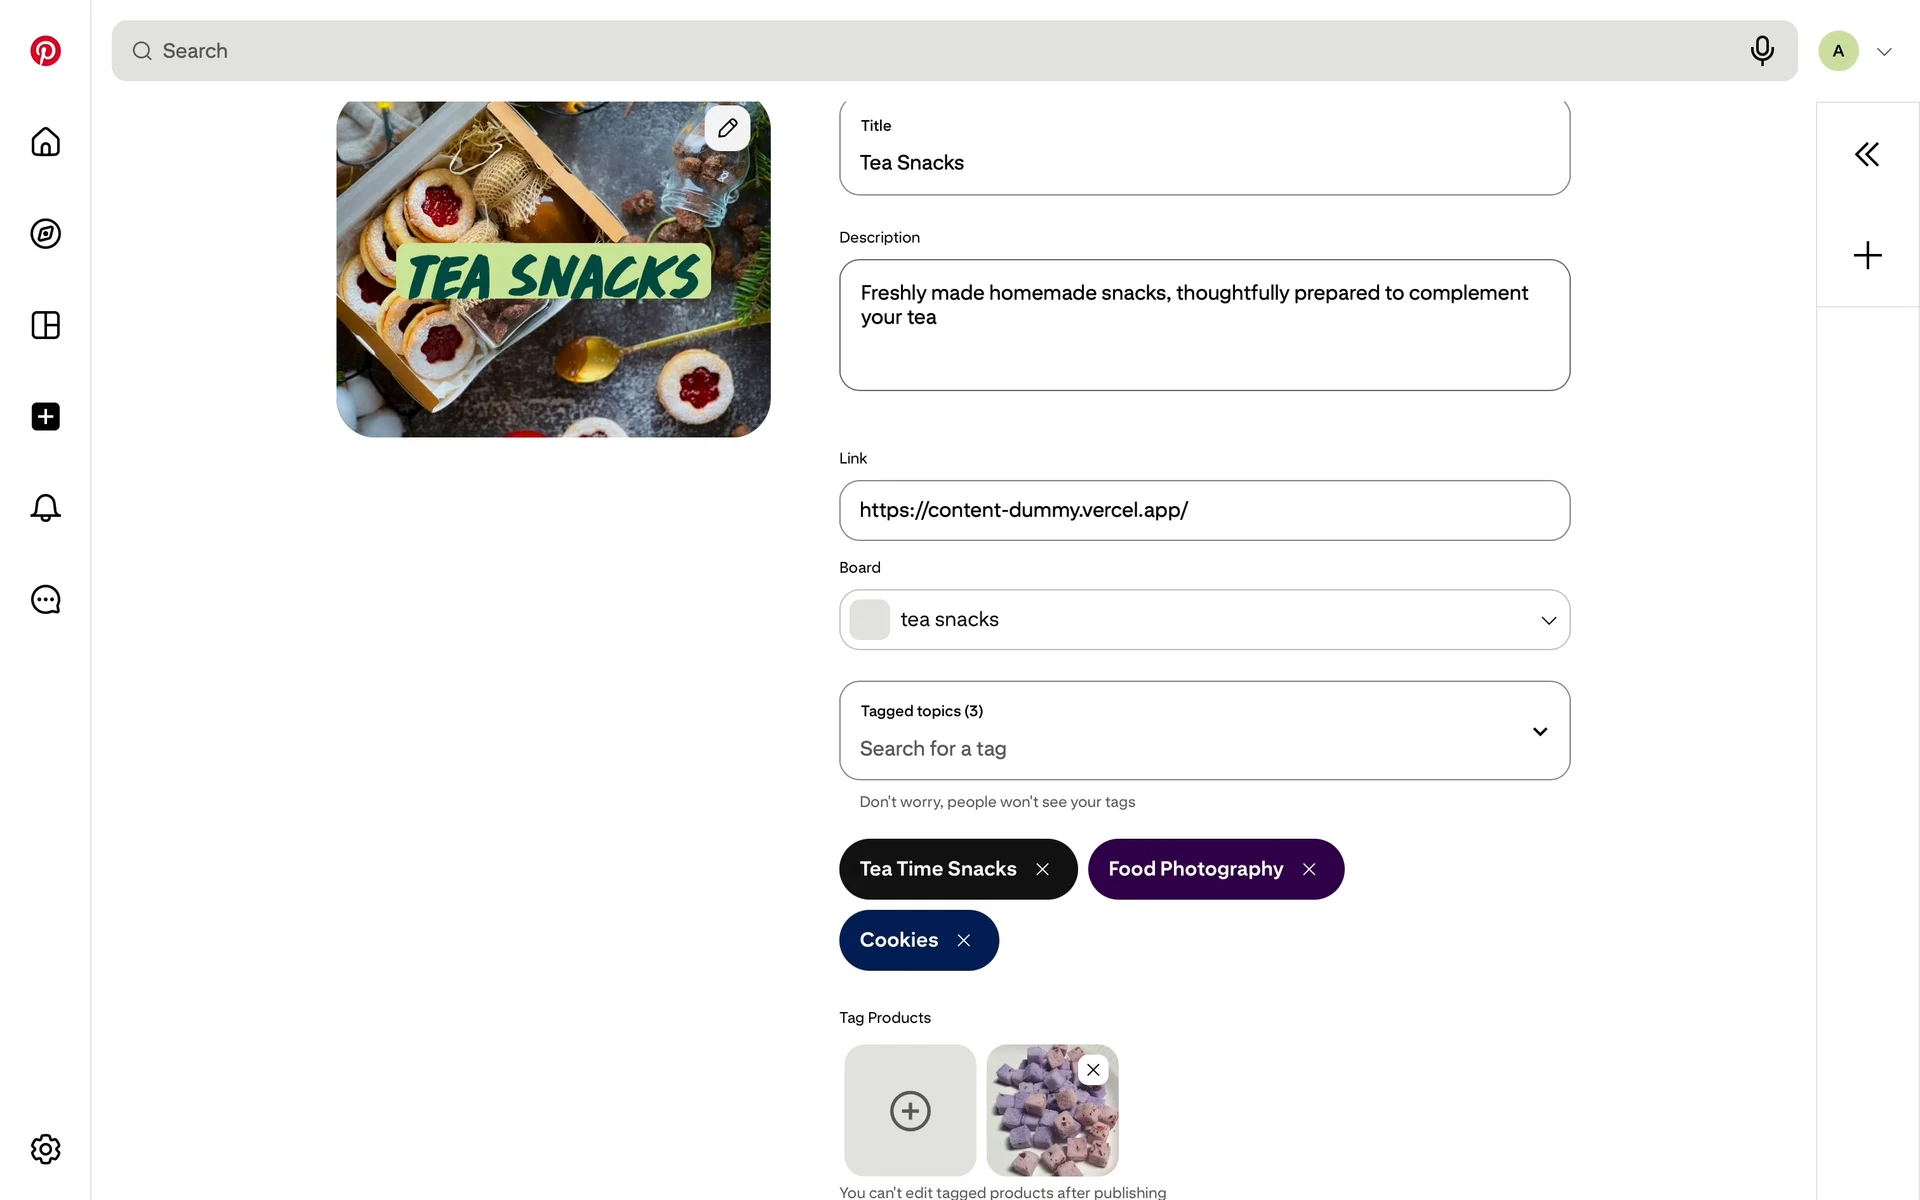The image size is (1920, 1200).
Task: Click the Link URL input field
Action: click(x=1204, y=510)
